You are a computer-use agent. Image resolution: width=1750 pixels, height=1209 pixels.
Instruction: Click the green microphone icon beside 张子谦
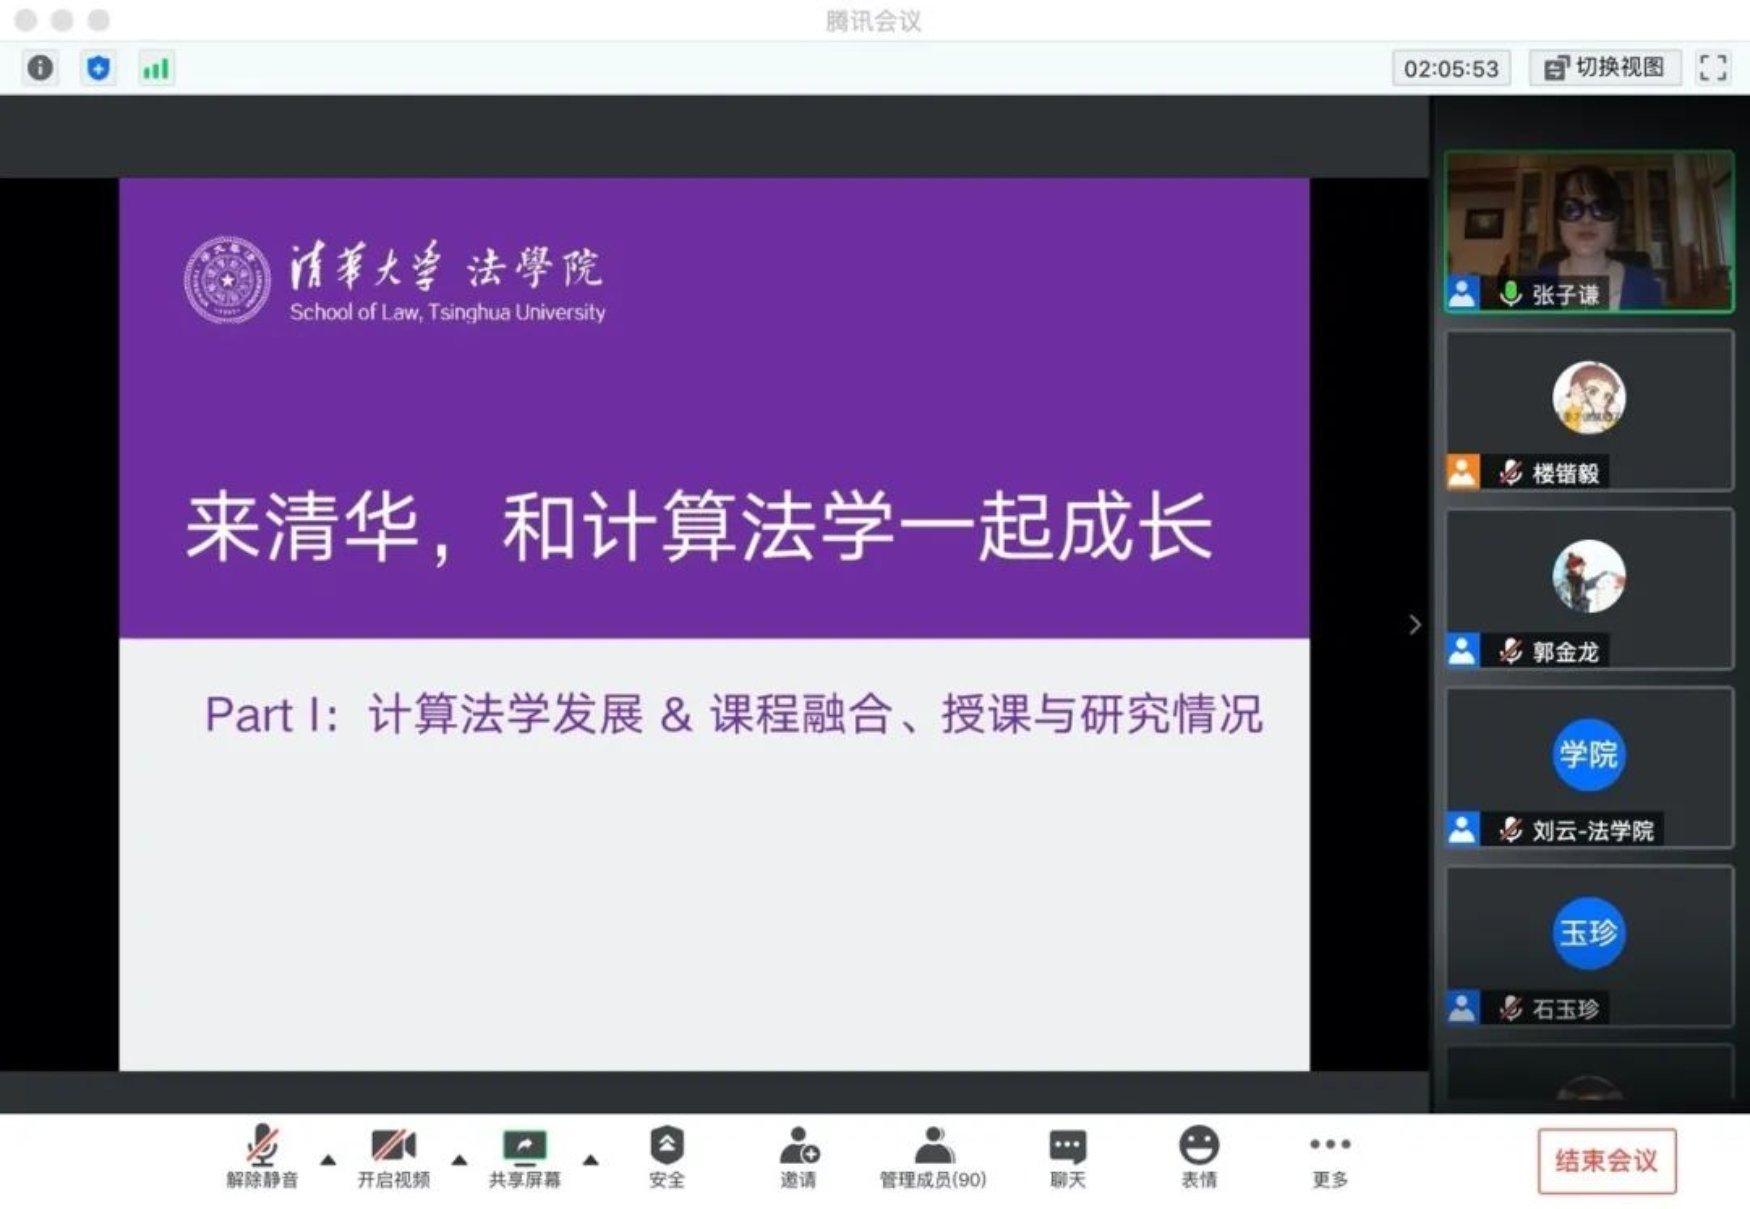click(1510, 294)
